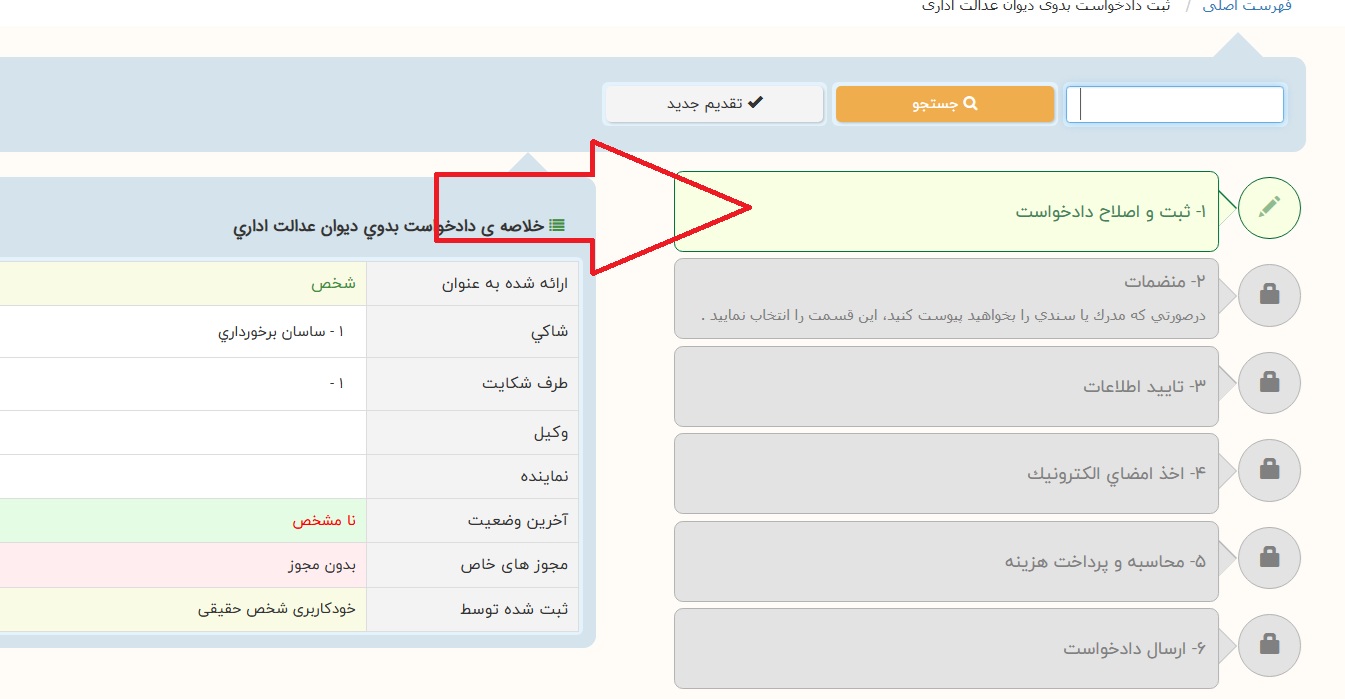Click the شاكي row label
The width and height of the screenshot is (1345, 699).
click(549, 332)
